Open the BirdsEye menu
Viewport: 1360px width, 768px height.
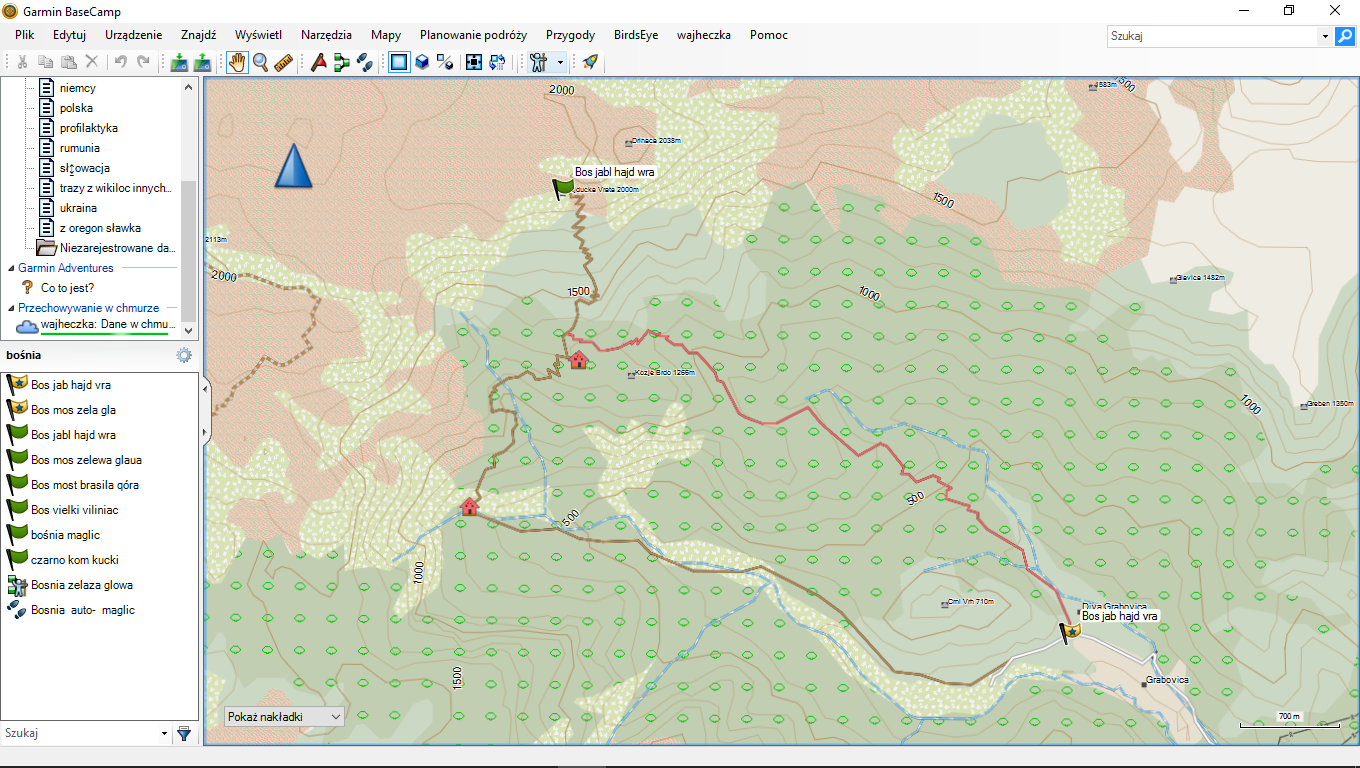click(x=636, y=35)
